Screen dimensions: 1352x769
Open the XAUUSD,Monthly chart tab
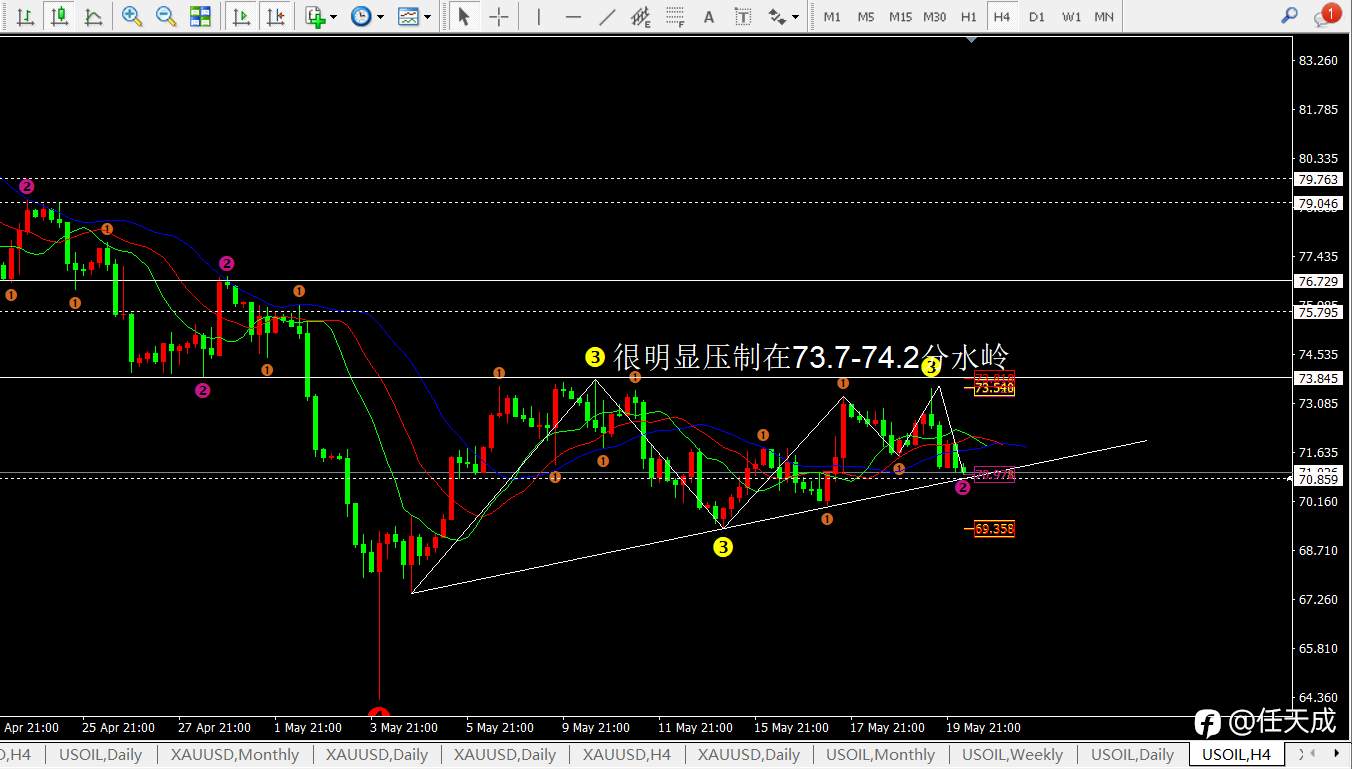pyautogui.click(x=235, y=755)
